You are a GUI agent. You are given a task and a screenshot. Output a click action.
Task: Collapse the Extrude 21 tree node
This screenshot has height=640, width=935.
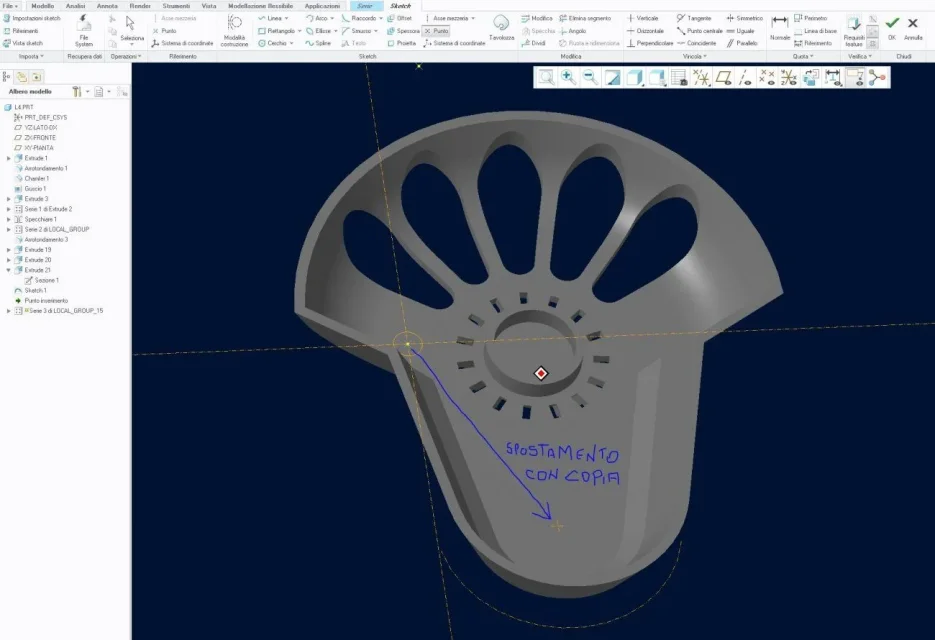click(x=8, y=270)
